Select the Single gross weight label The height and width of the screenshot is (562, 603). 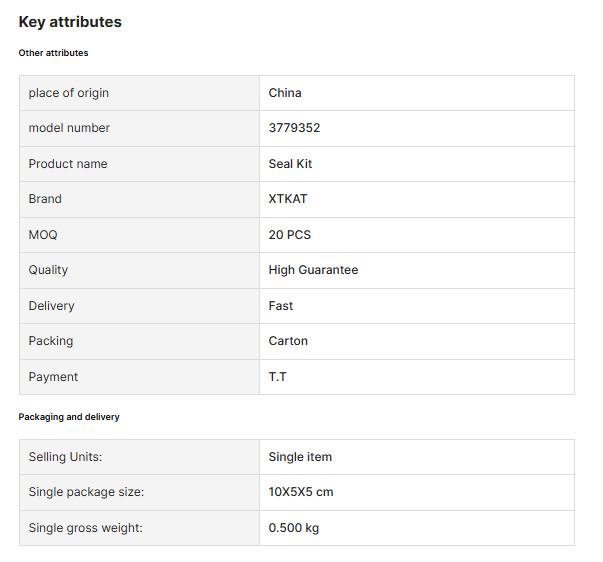tap(85, 528)
